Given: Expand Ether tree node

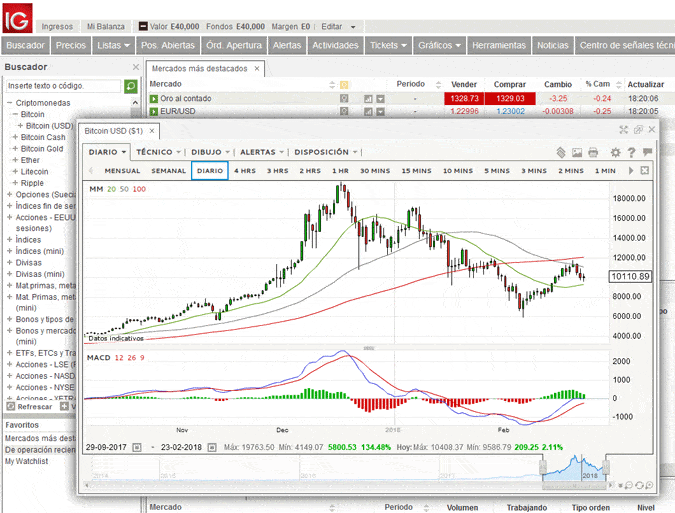Looking at the screenshot, I should pyautogui.click(x=15, y=160).
